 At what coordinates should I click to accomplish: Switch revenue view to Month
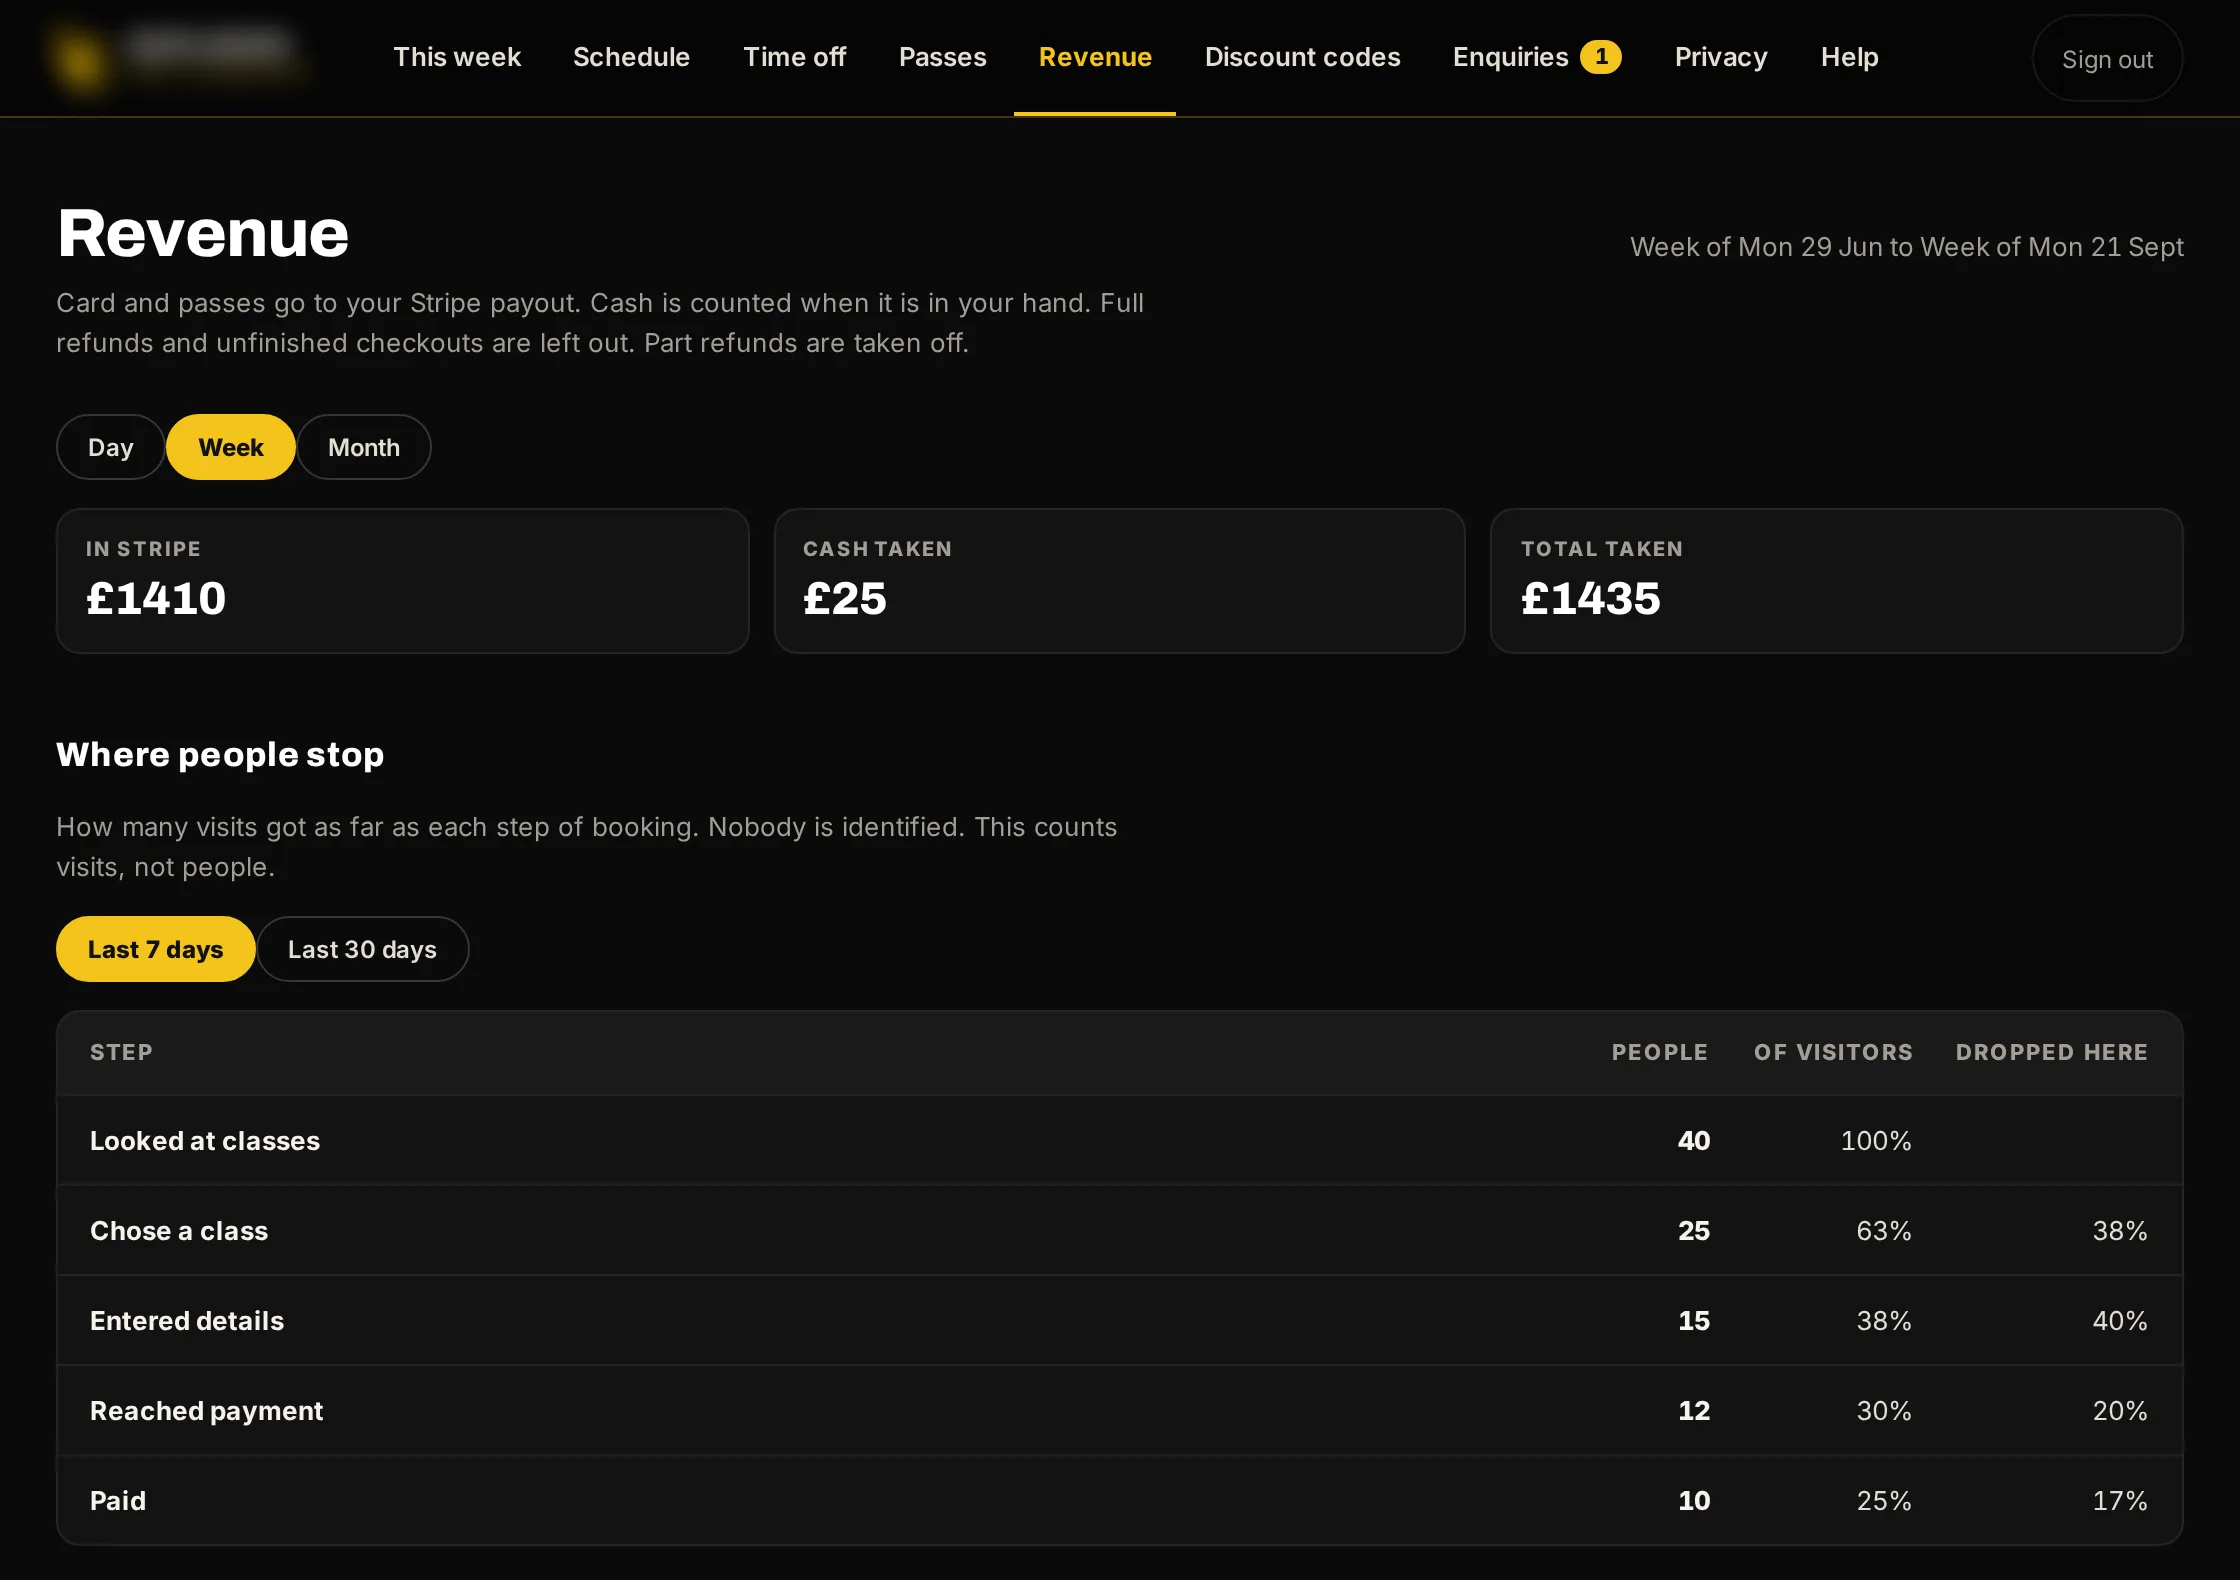[364, 447]
